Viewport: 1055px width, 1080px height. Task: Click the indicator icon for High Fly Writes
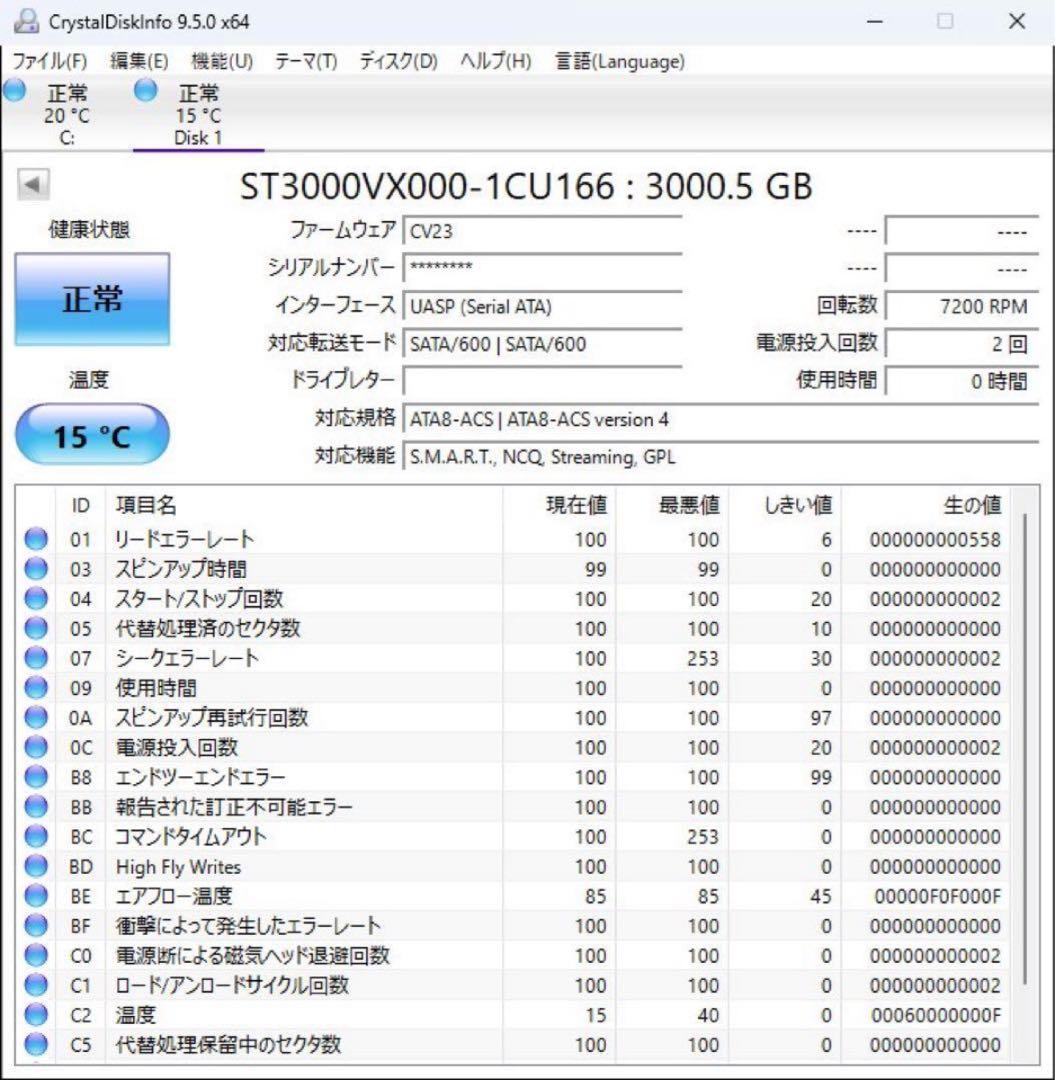pyautogui.click(x=36, y=866)
